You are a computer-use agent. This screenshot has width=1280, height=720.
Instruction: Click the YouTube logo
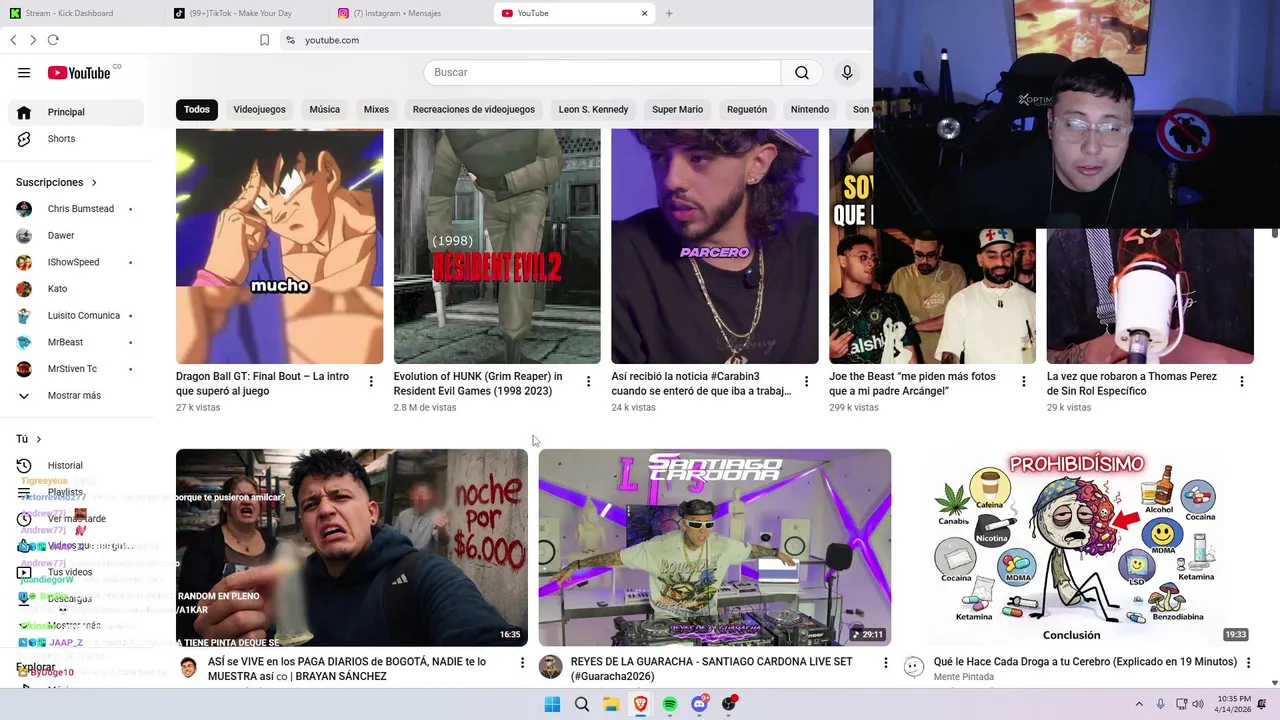pyautogui.click(x=79, y=72)
